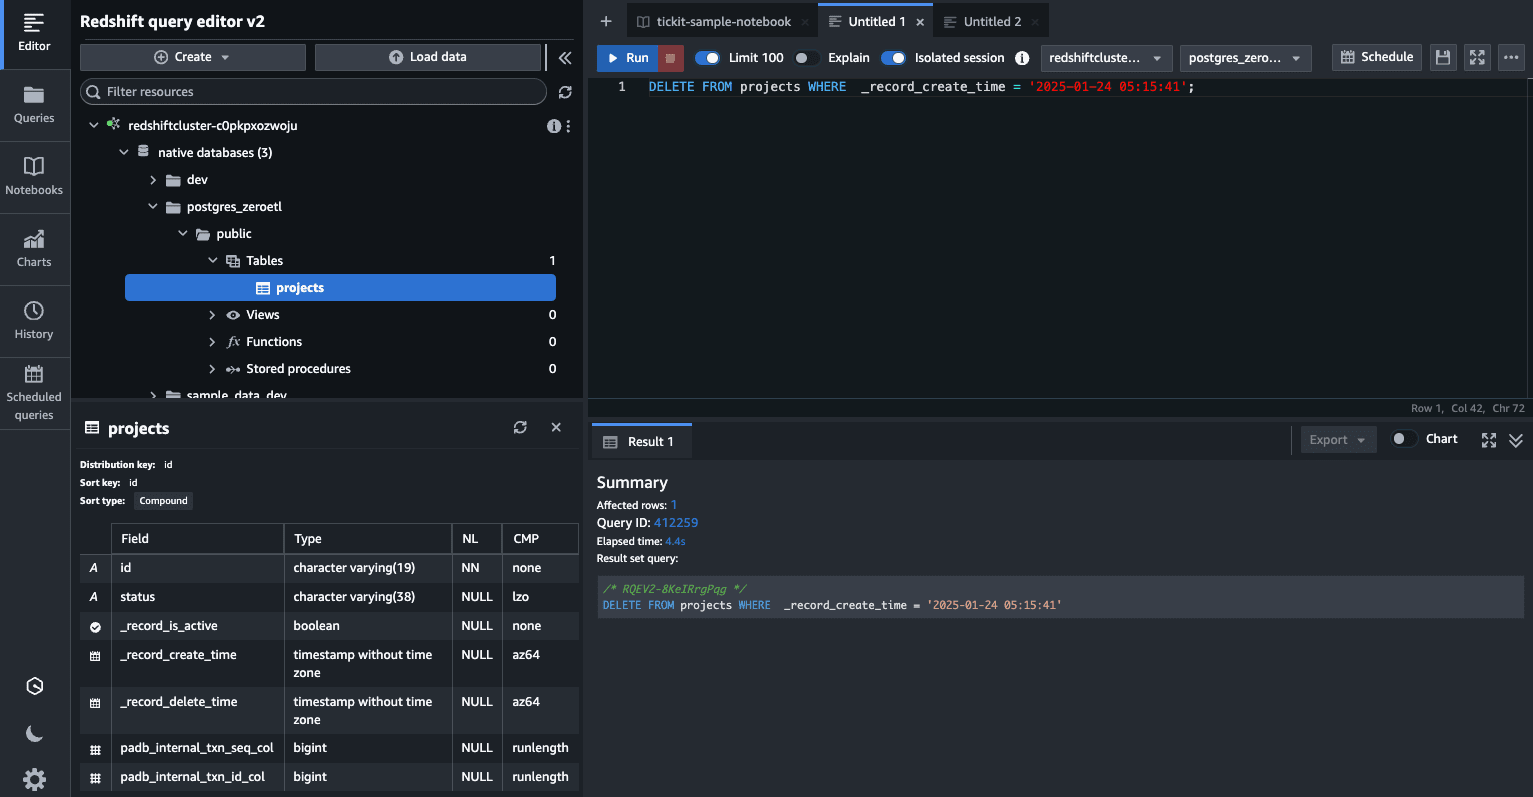1533x797 pixels.
Task: Open settings with the sidebar gear icon
Action: pyautogui.click(x=35, y=780)
